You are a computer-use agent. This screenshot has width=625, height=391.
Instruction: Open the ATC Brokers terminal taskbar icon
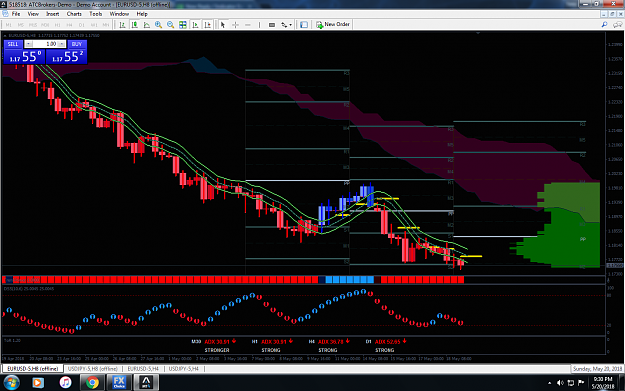pyautogui.click(x=146, y=383)
